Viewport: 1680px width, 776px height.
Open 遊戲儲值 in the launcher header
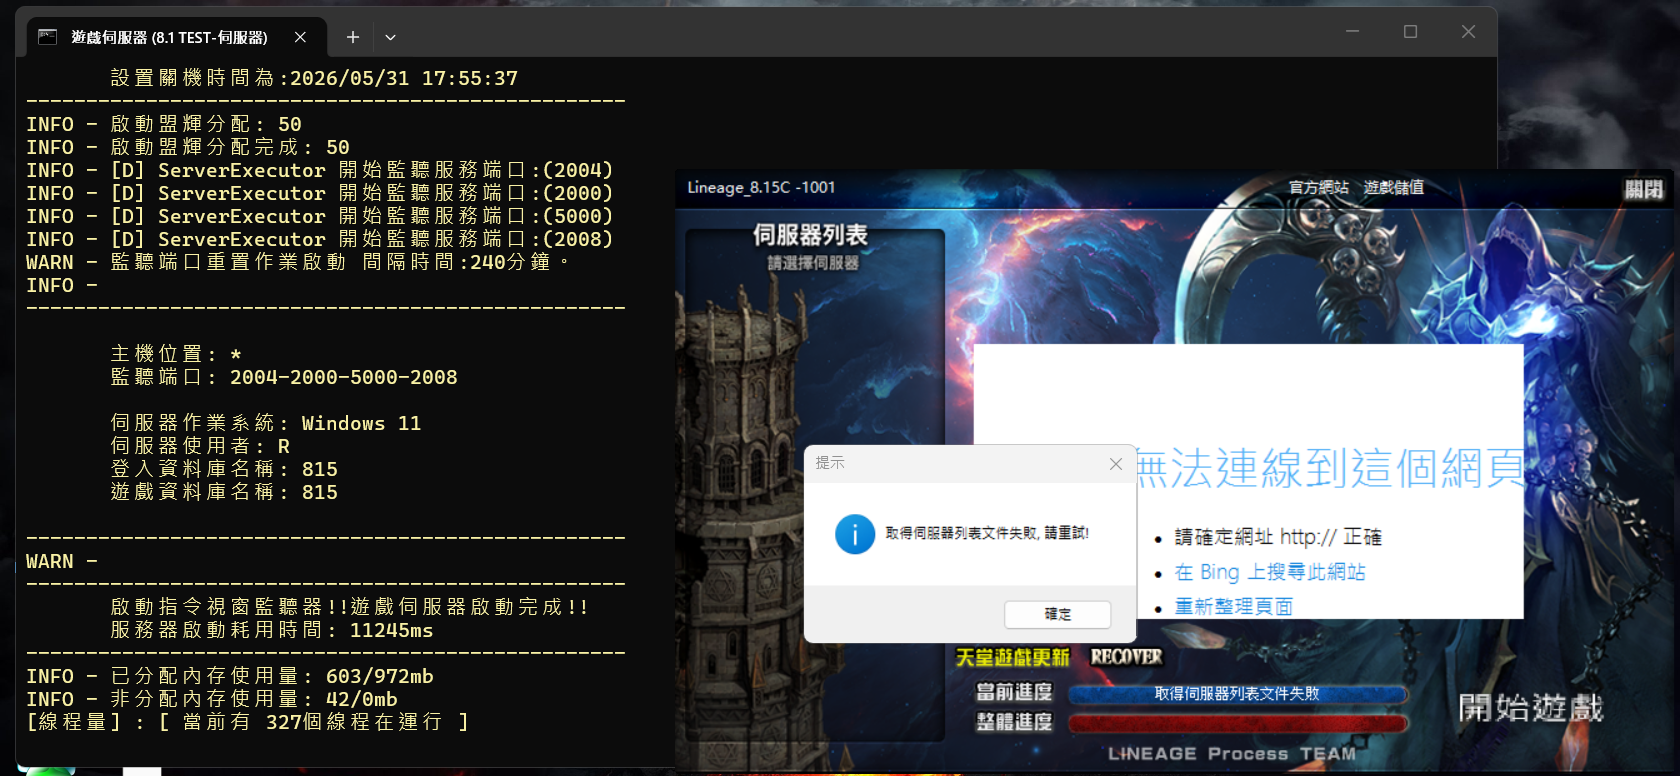click(1393, 187)
